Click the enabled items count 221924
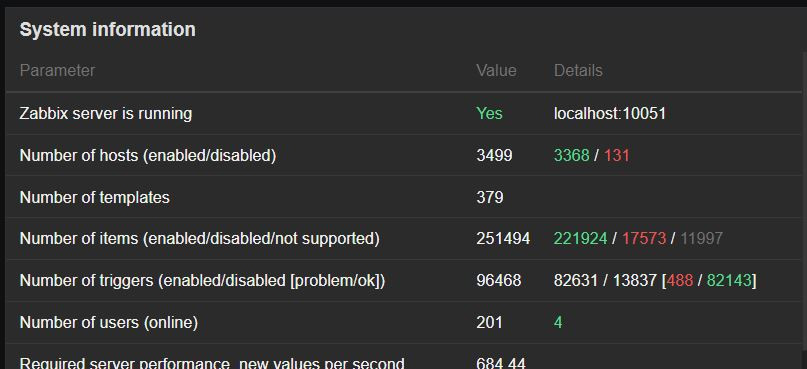The width and height of the screenshot is (807, 369). coord(581,239)
